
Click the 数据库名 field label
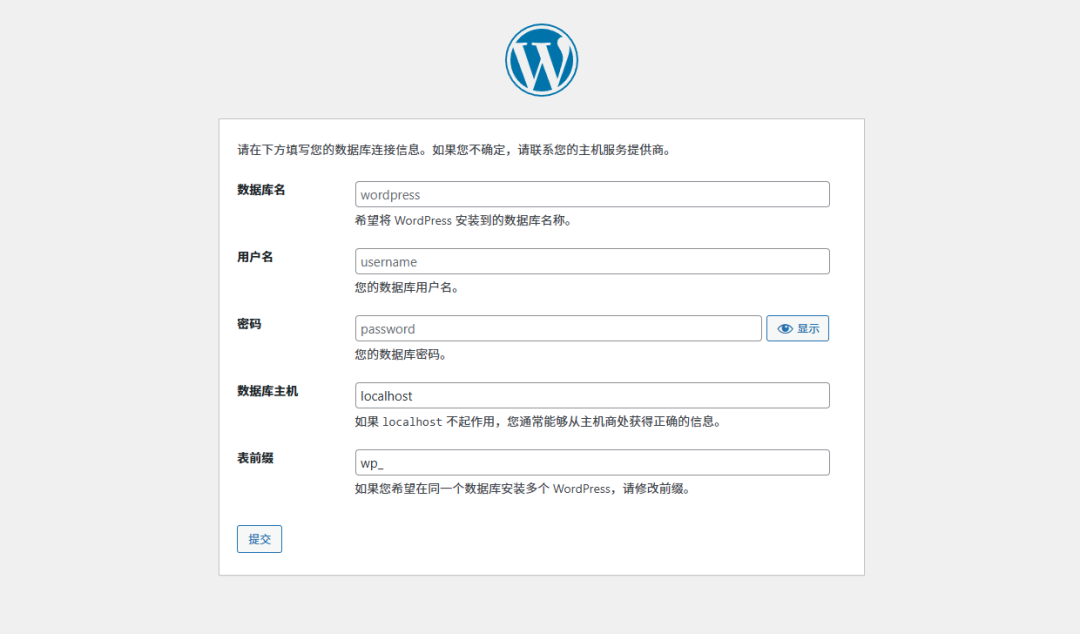tap(259, 189)
